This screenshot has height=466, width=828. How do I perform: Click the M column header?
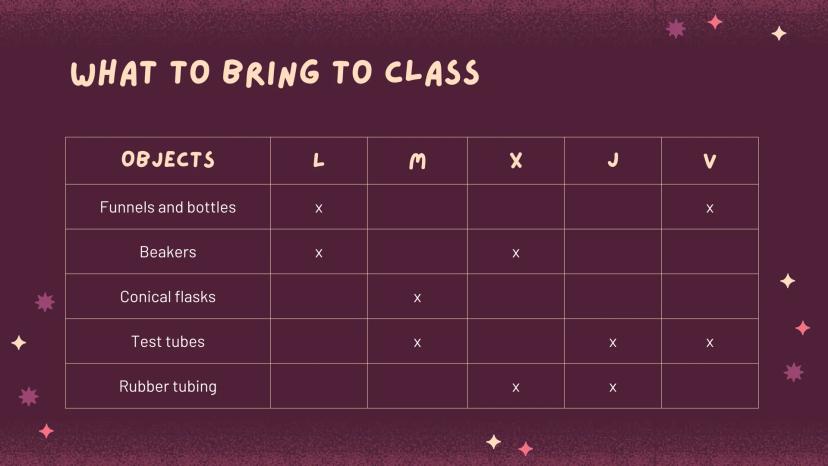point(417,161)
